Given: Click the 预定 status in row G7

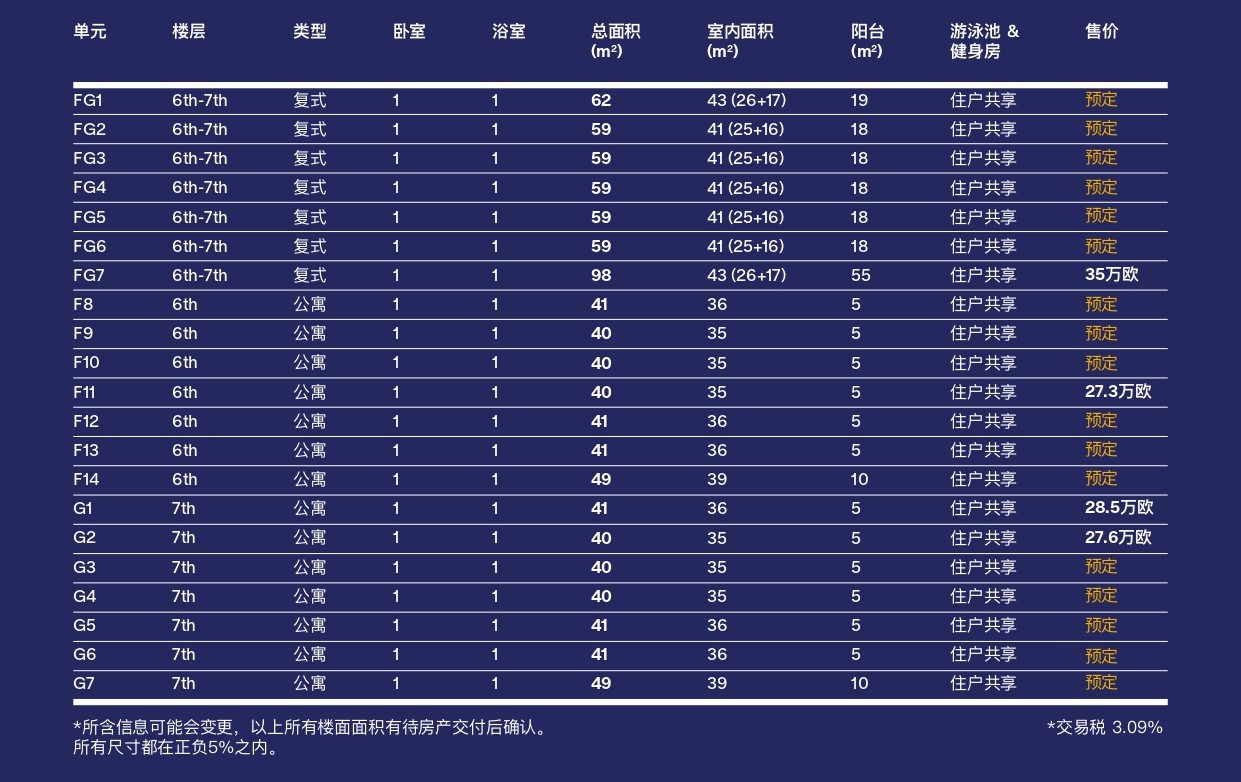Looking at the screenshot, I should point(1101,683).
